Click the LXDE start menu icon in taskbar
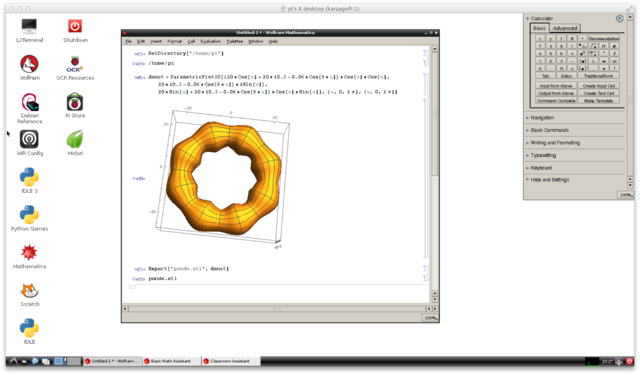Image resolution: width=640 pixels, height=375 pixels. click(x=12, y=361)
